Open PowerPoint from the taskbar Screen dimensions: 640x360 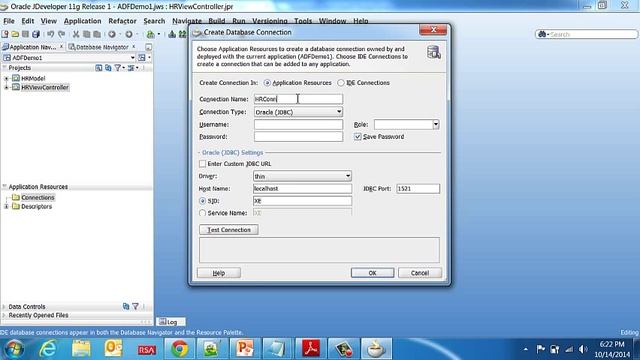click(x=244, y=349)
